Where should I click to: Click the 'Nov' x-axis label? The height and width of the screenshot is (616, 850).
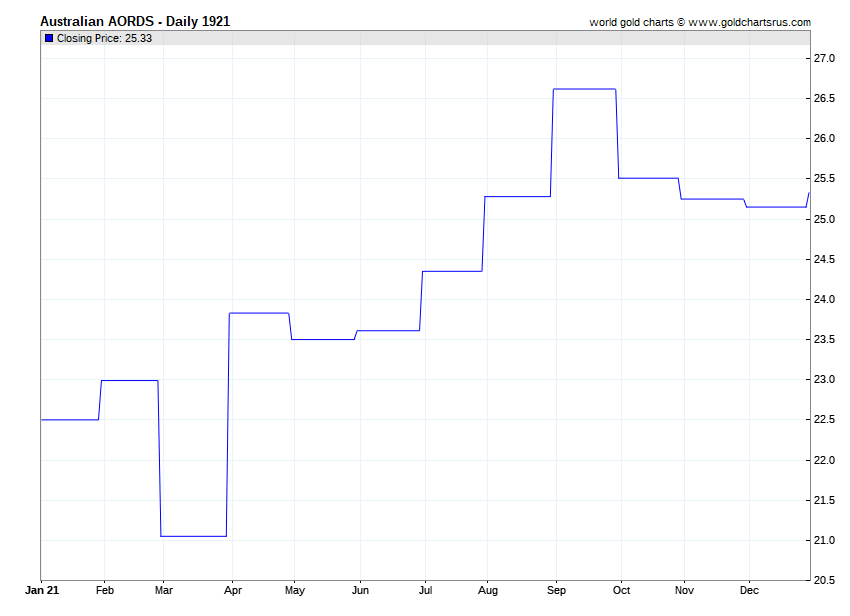[684, 590]
